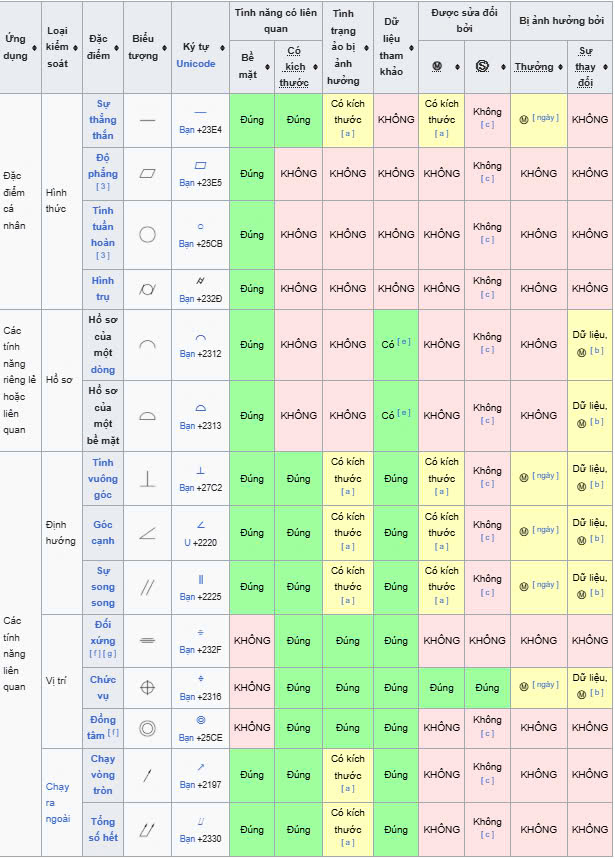The height and width of the screenshot is (859, 615).
Task: Click the flatness parallelogram symbol image
Action: [147, 174]
